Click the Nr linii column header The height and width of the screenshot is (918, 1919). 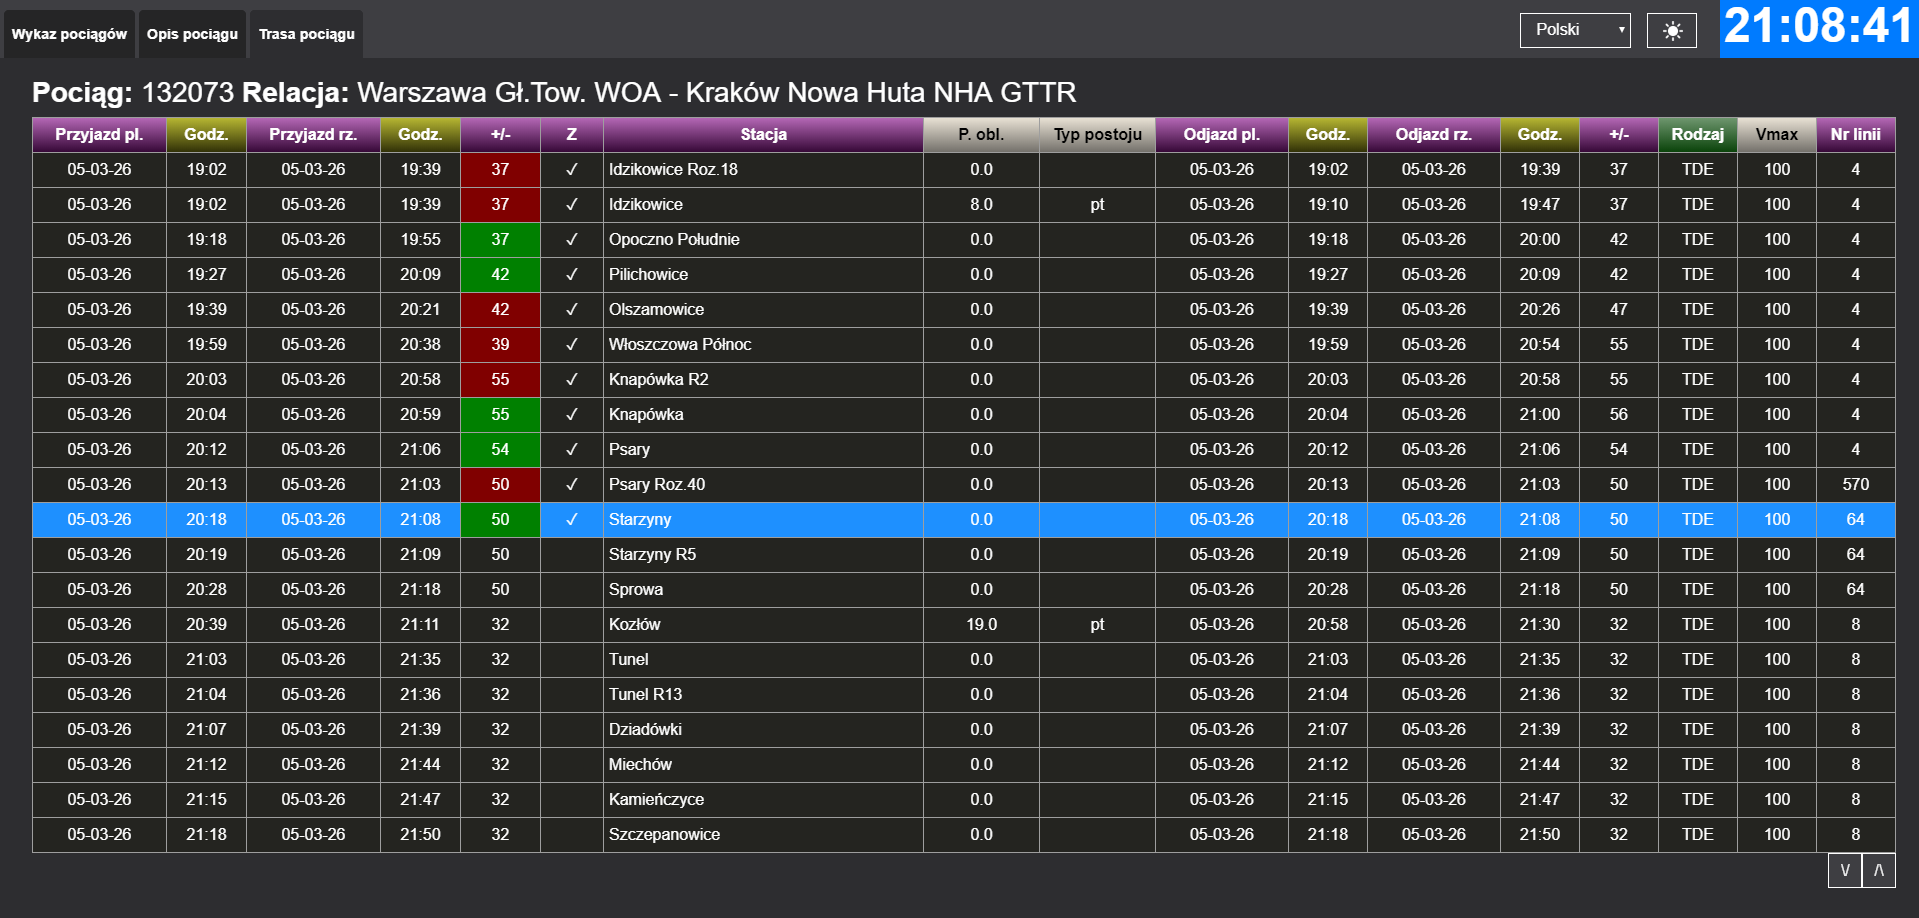click(1855, 134)
